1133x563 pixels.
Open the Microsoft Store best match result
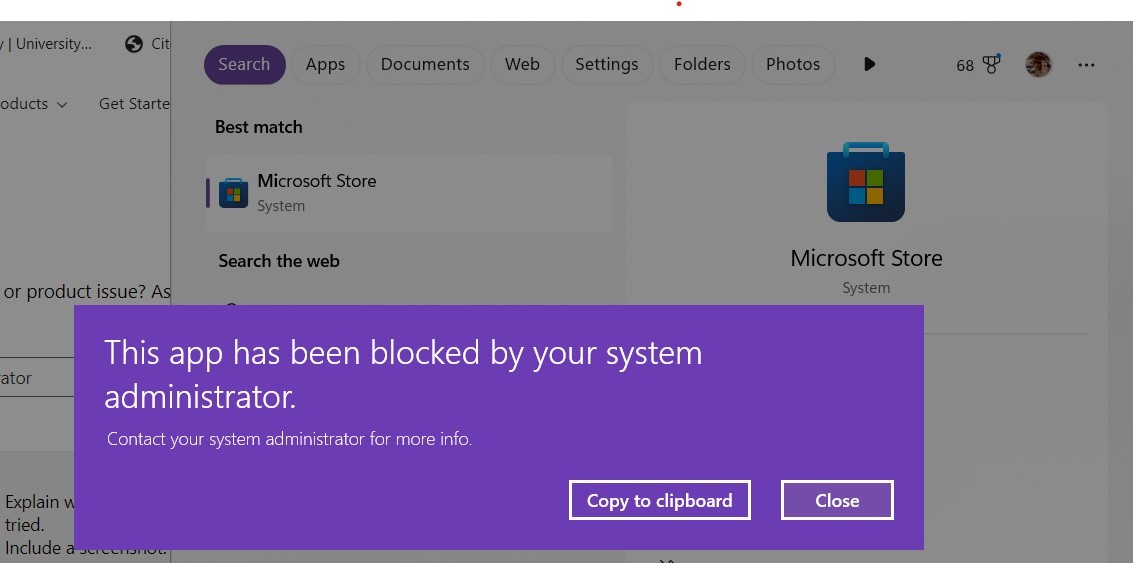click(x=409, y=193)
